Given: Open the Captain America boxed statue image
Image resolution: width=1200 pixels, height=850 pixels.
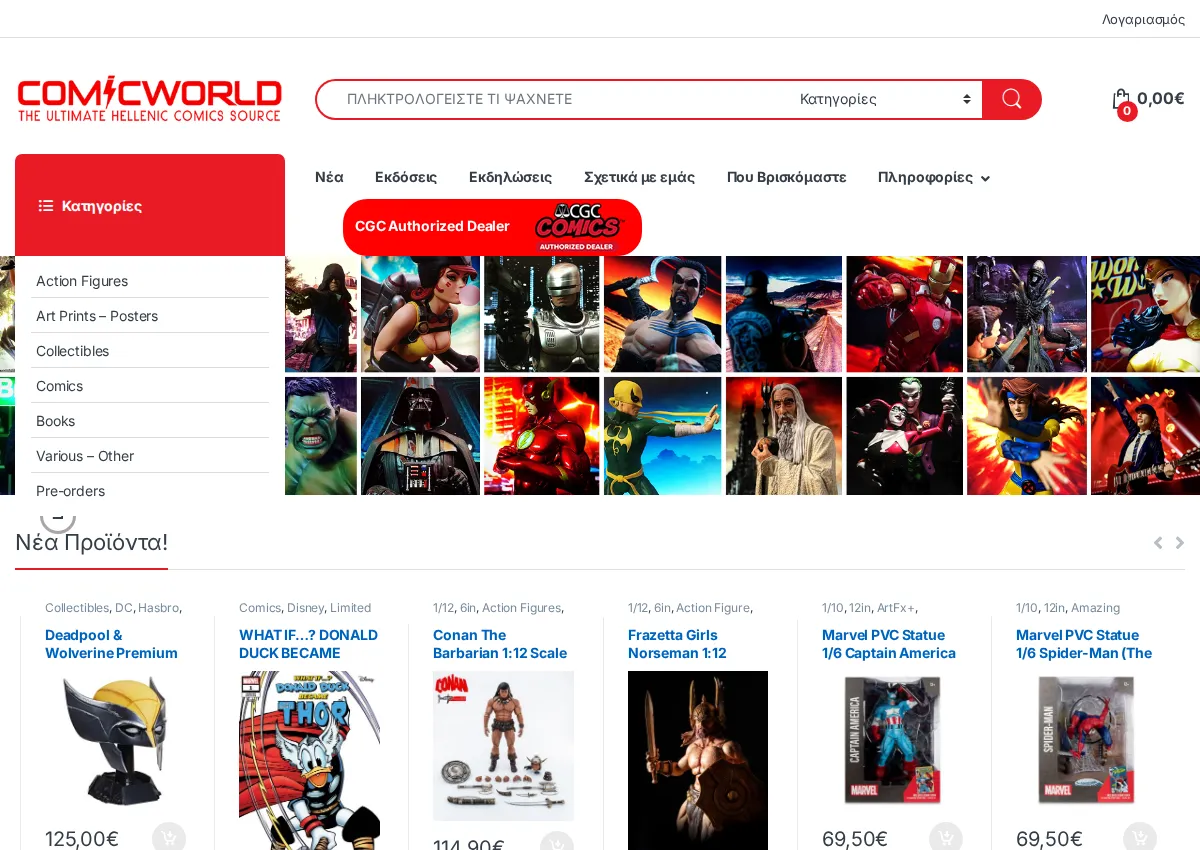Looking at the screenshot, I should (892, 741).
